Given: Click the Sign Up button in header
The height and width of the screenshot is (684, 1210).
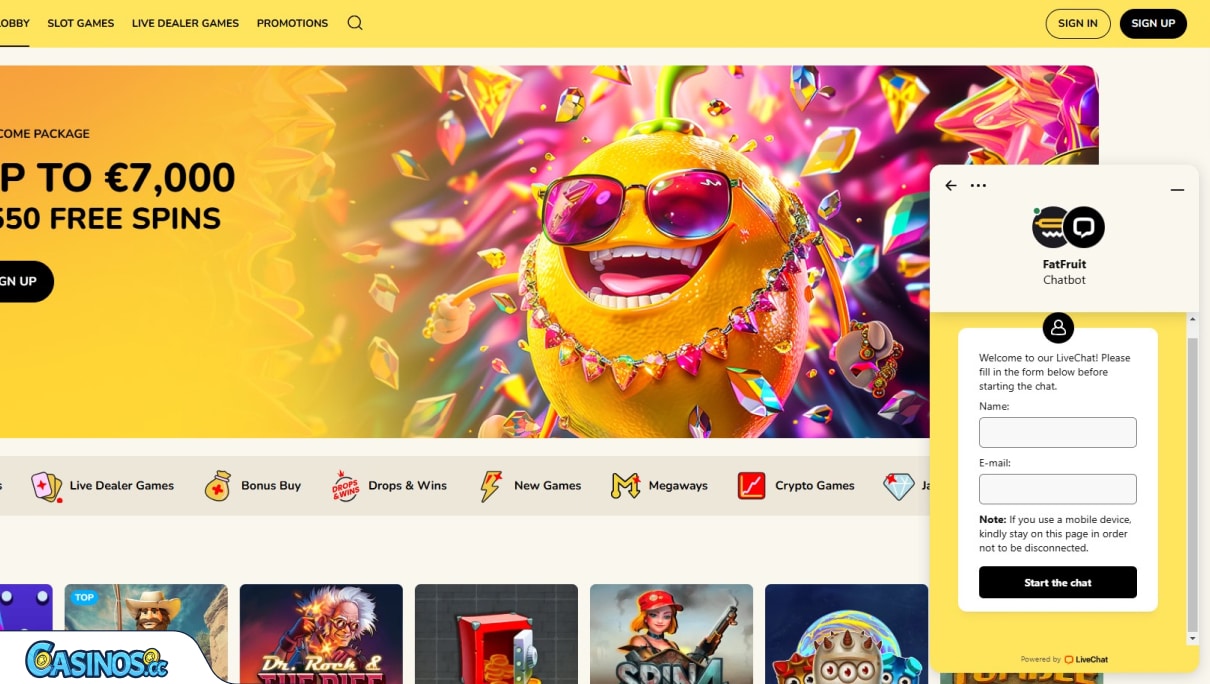Looking at the screenshot, I should (x=1153, y=23).
